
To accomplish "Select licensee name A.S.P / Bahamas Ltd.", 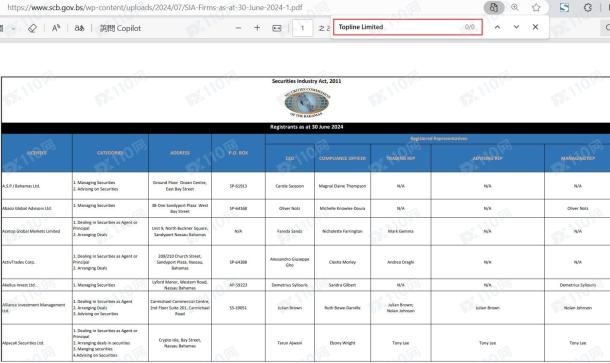I will coord(21,186).
